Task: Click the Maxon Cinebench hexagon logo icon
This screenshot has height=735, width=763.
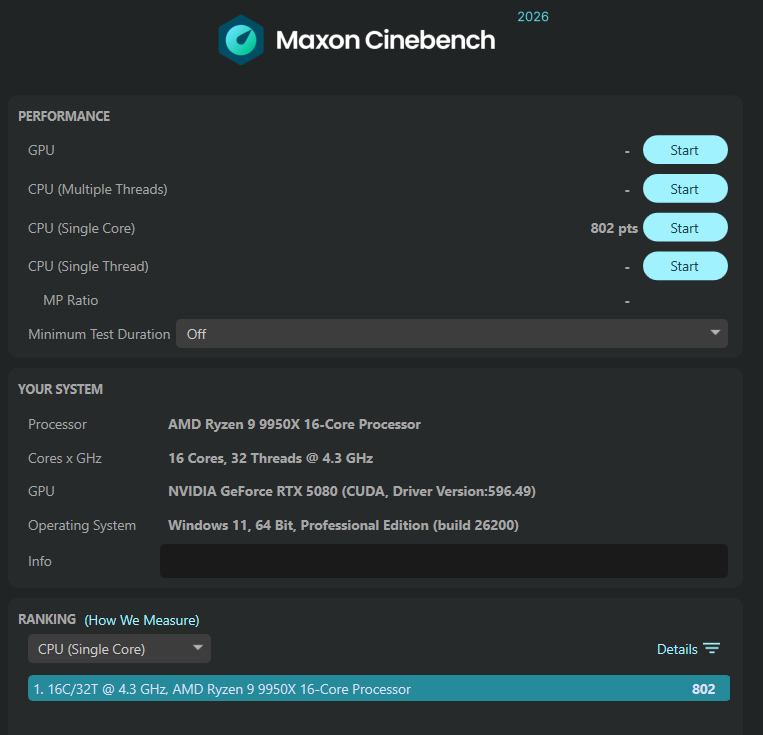Action: coord(241,40)
